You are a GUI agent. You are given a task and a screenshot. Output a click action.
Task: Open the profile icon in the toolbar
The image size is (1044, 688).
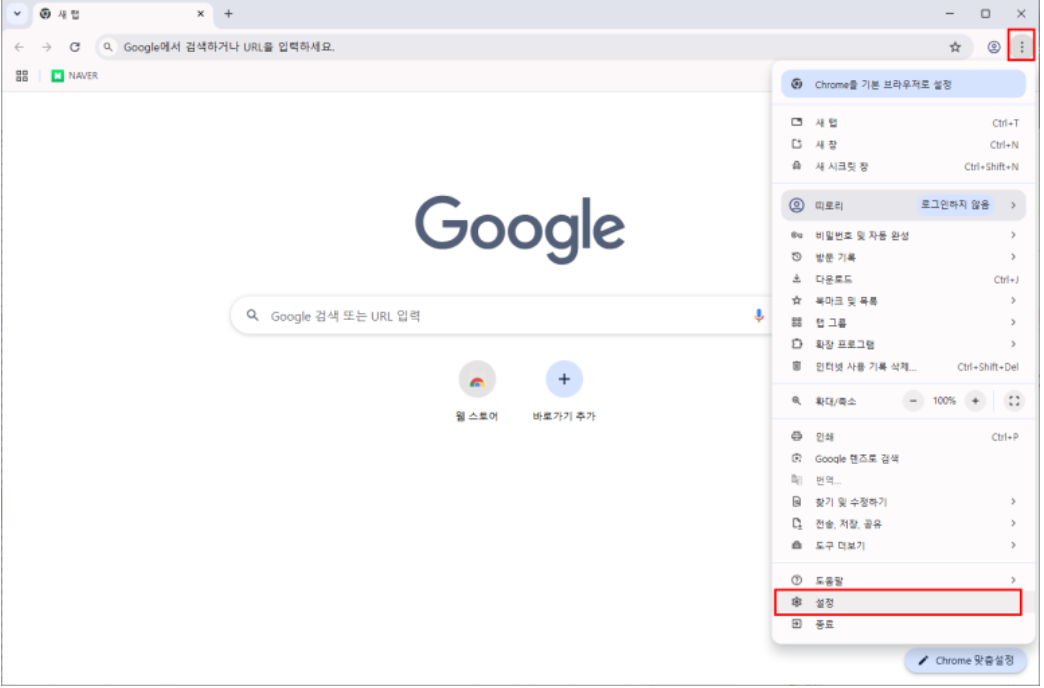[x=993, y=47]
